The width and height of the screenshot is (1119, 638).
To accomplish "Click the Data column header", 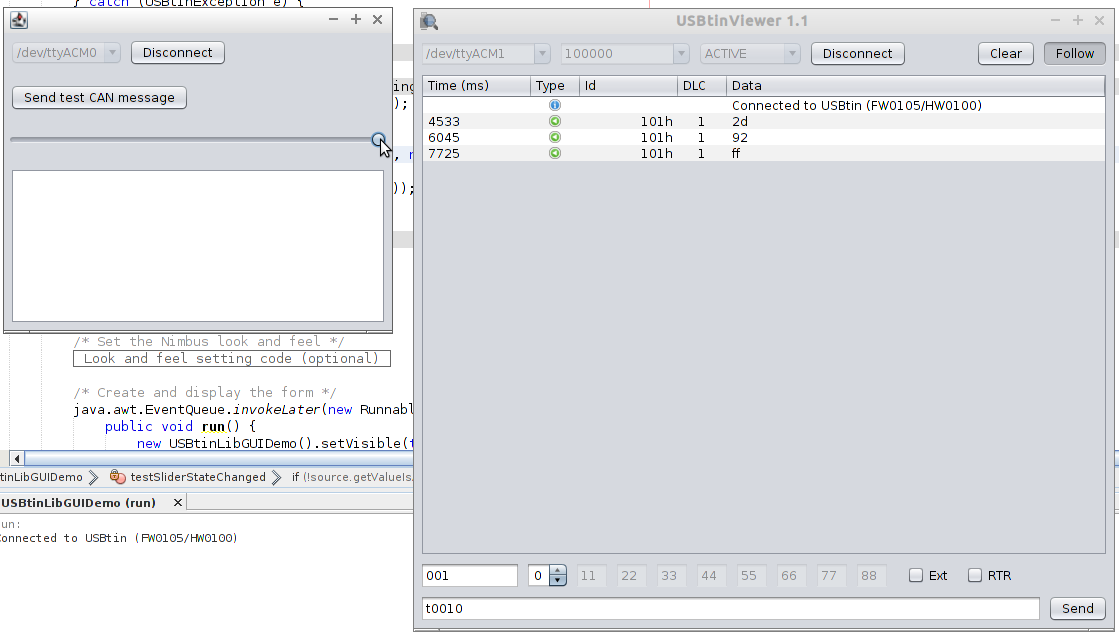I will (x=916, y=86).
